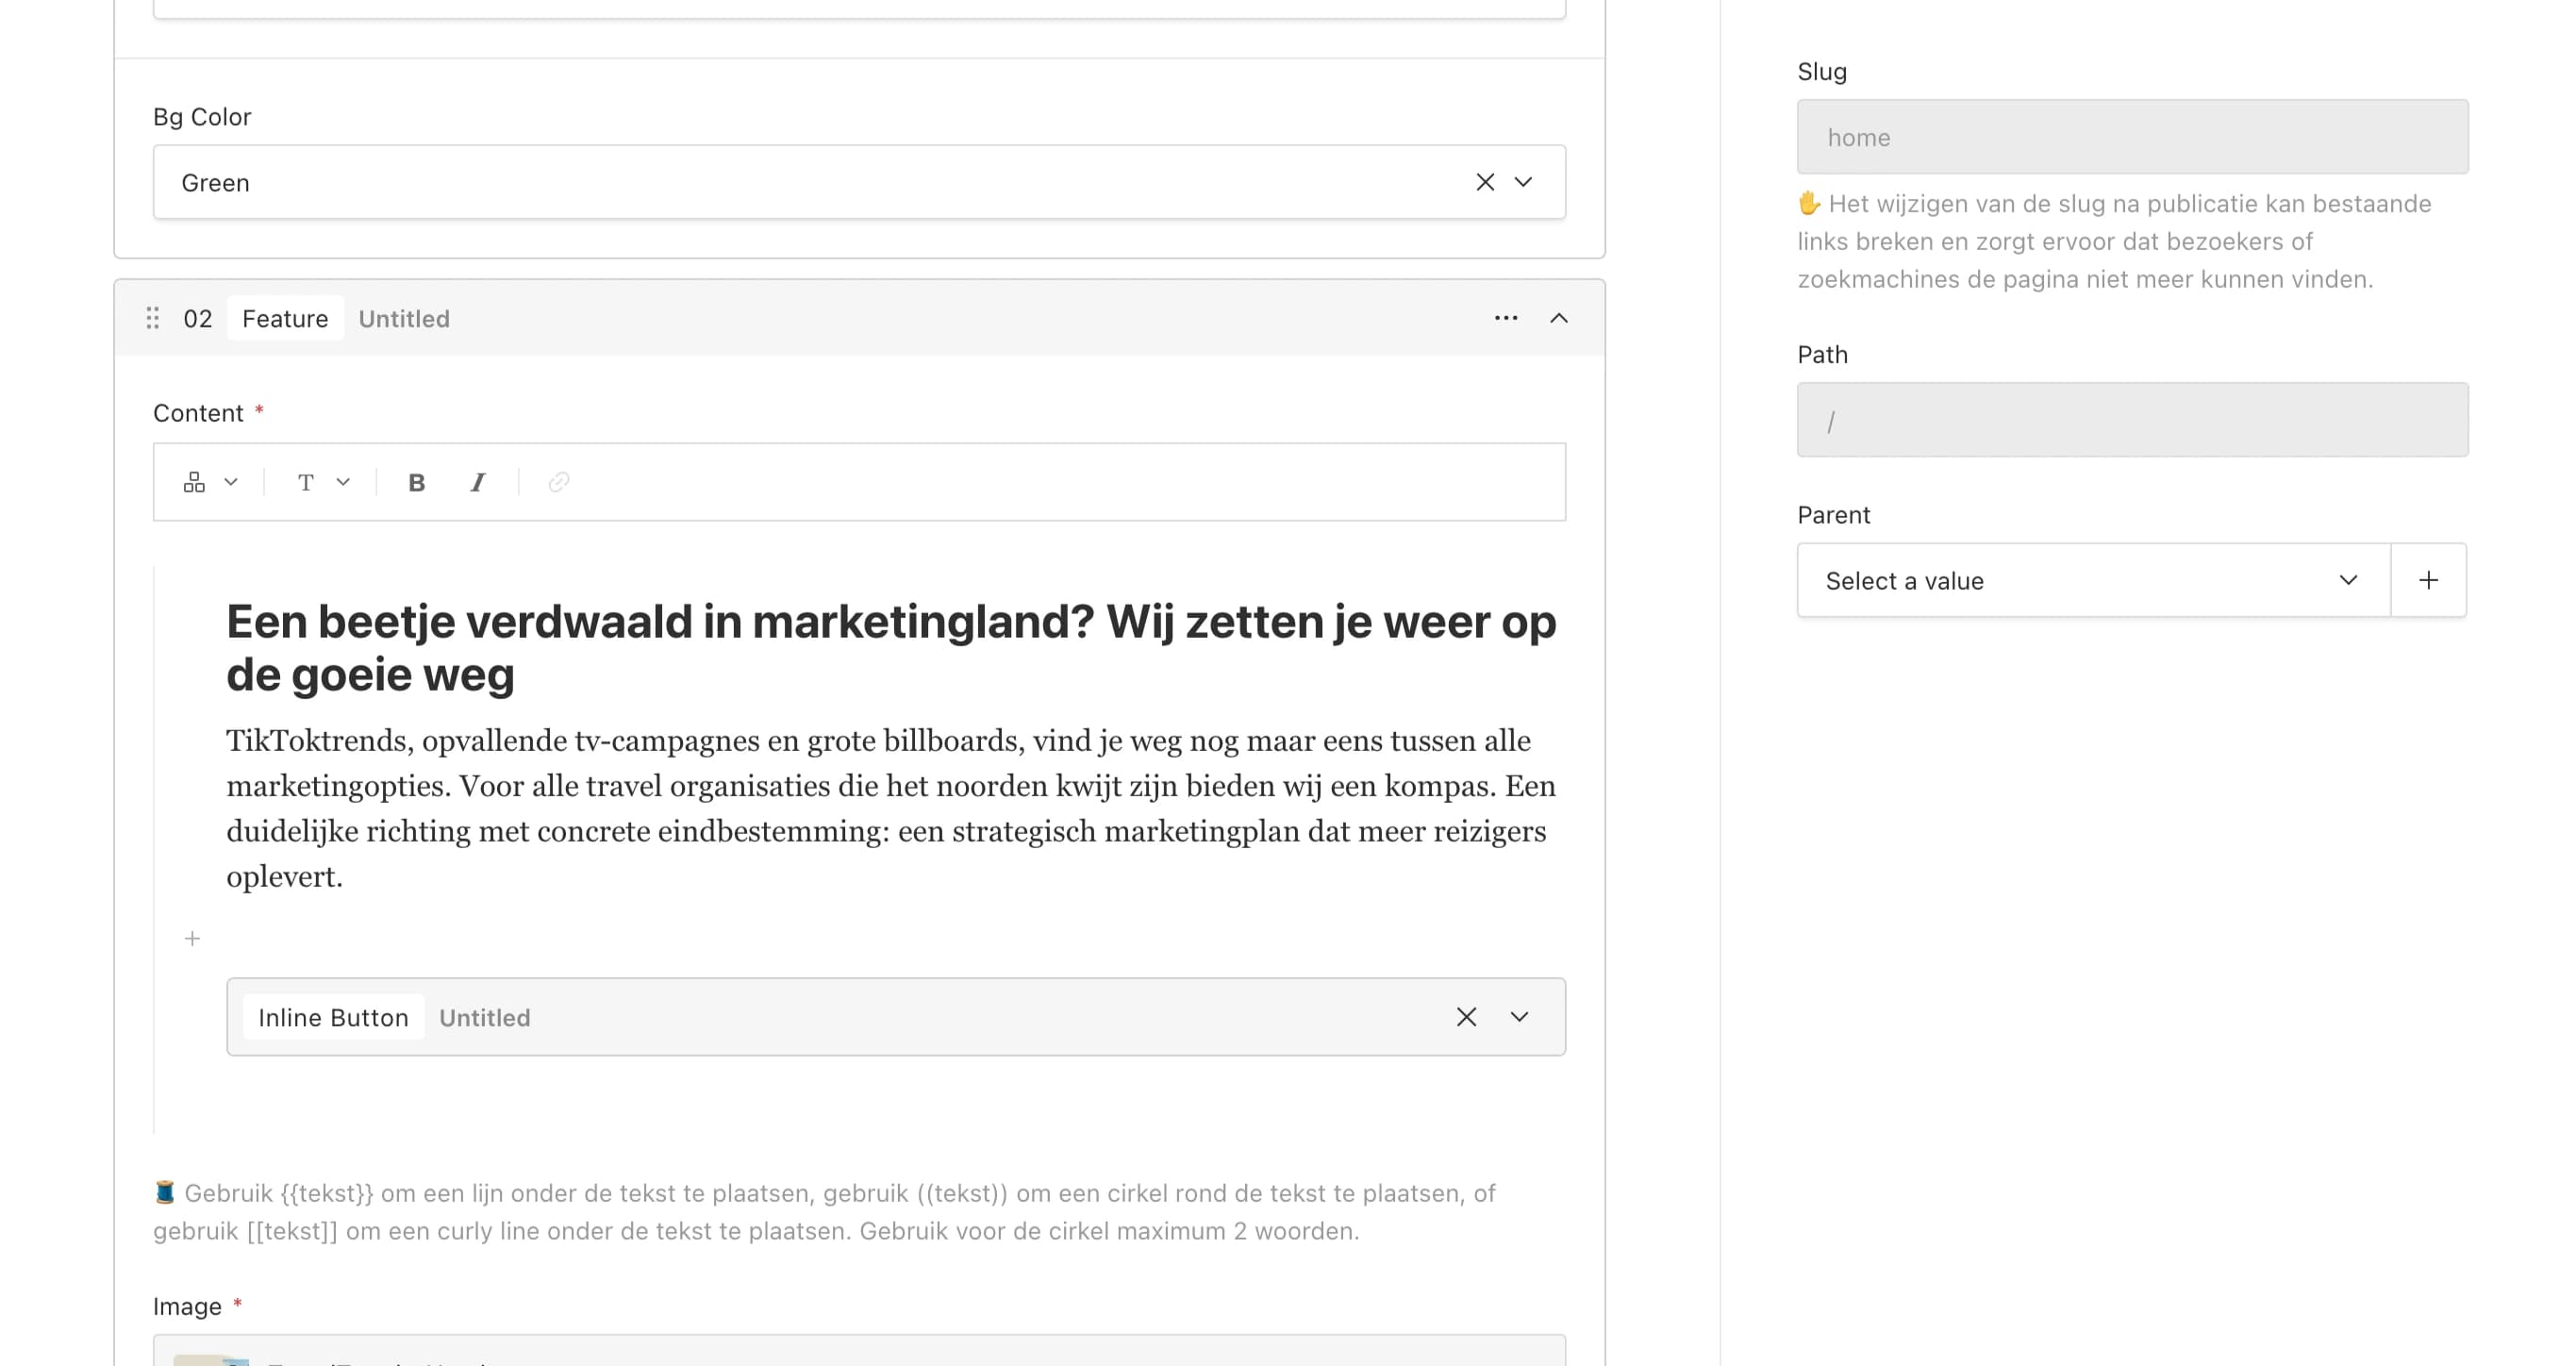Viewport: 2576px width, 1366px height.
Task: Click Untitled label on the Inline Button
Action: [484, 1017]
